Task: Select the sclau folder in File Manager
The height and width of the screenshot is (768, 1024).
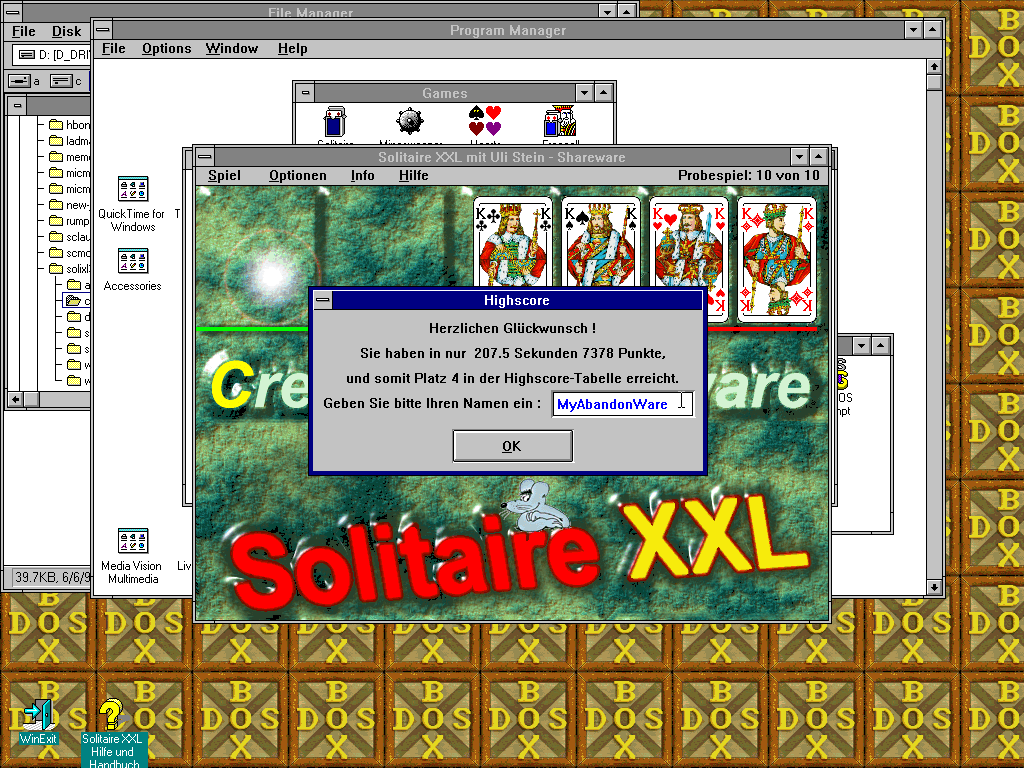Action: pos(70,236)
